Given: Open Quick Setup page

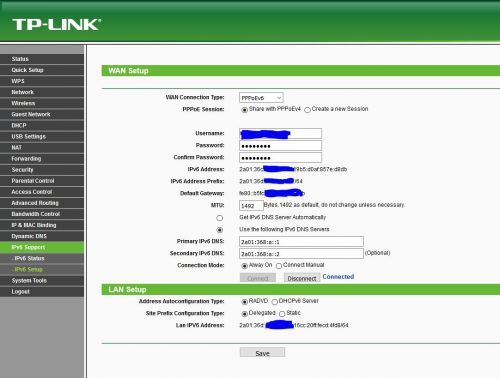Looking at the screenshot, I should click(x=42, y=70).
